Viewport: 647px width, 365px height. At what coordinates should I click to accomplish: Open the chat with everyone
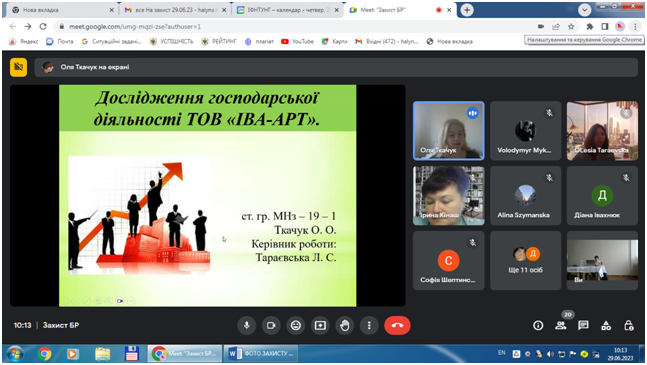click(583, 325)
